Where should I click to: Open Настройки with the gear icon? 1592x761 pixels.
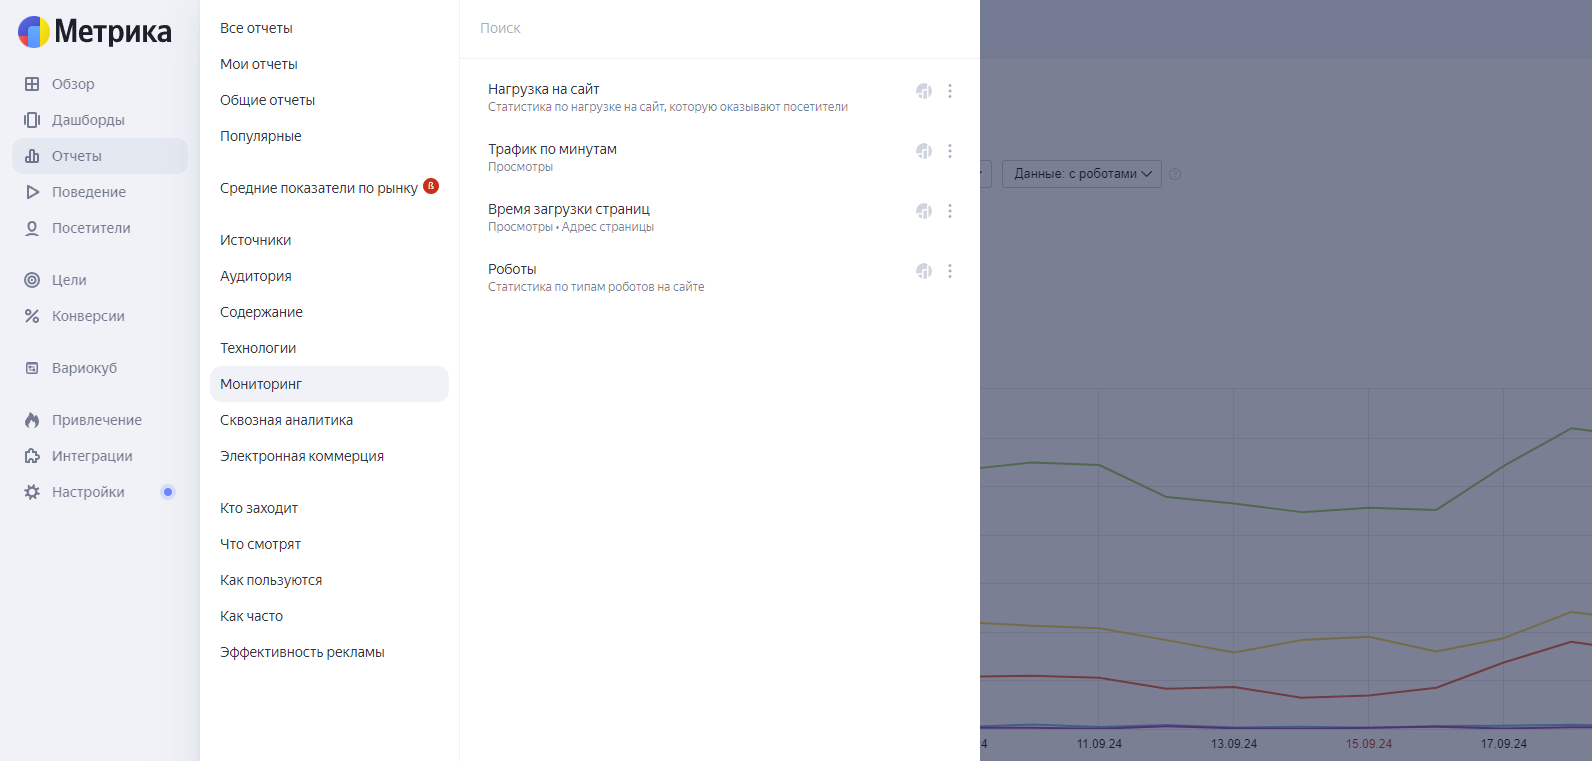(x=88, y=492)
